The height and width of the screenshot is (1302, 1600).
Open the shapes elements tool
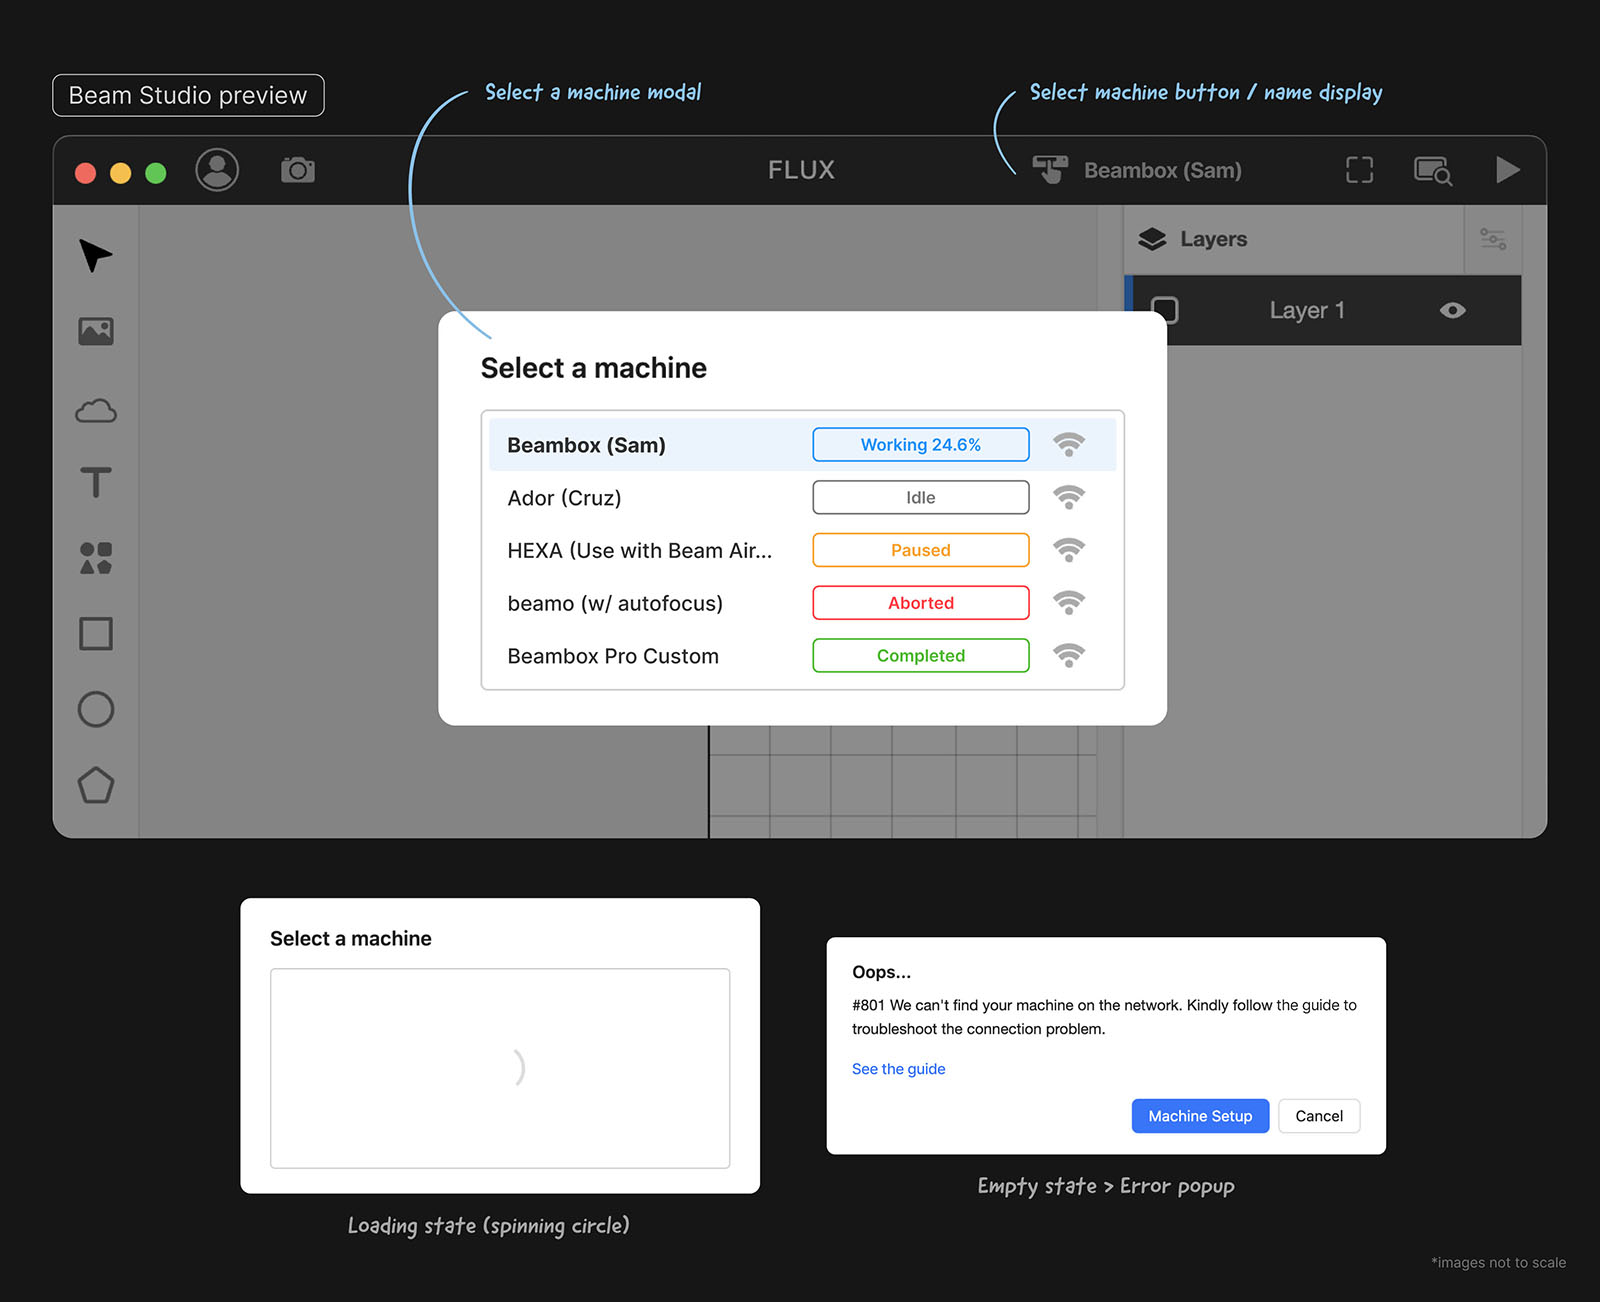(96, 558)
